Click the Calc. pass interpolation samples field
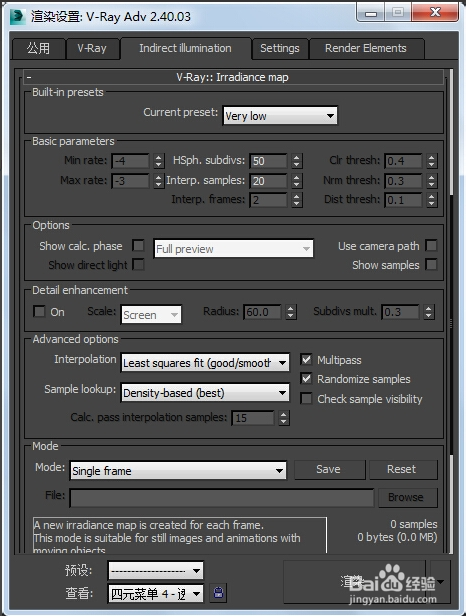466x616 pixels. (x=253, y=418)
